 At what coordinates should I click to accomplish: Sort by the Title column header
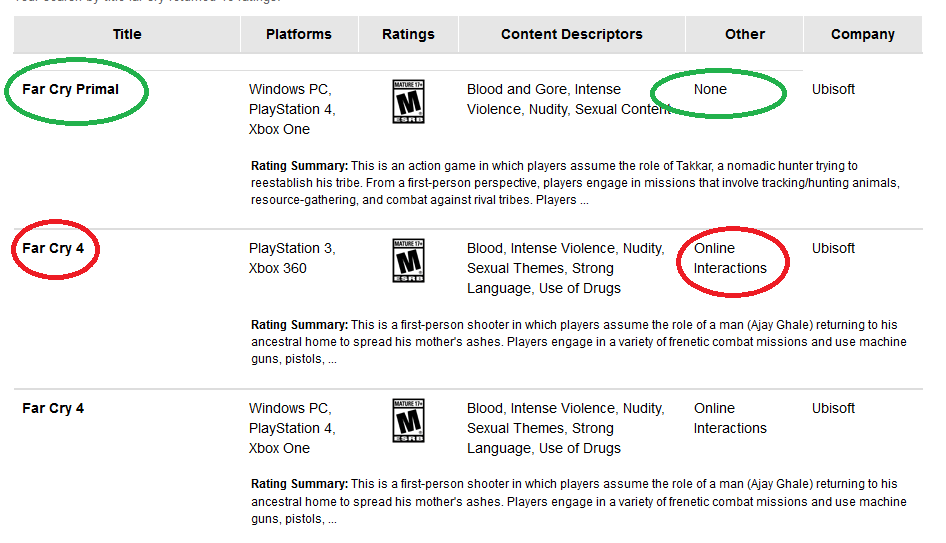click(127, 34)
